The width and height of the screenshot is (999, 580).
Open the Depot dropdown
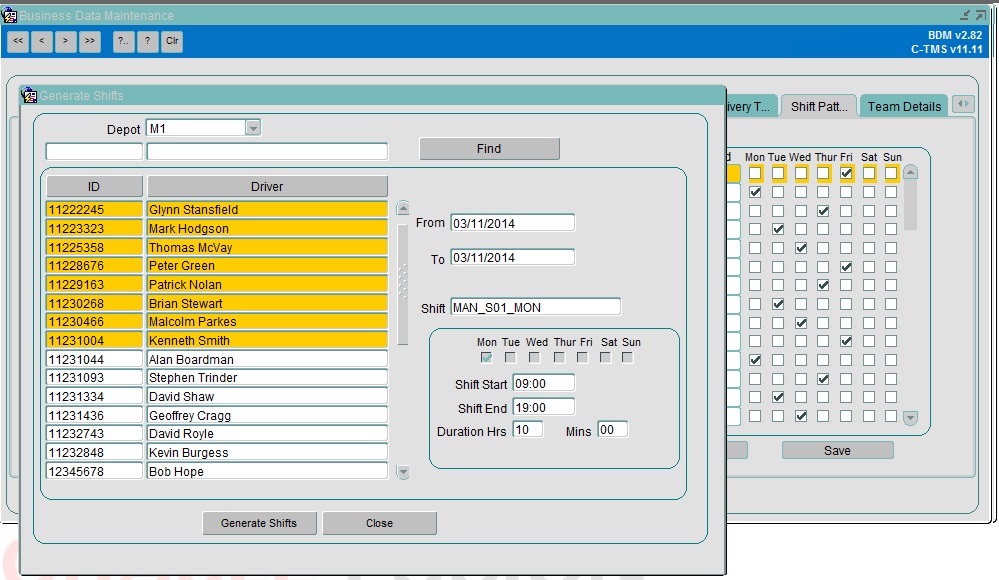click(253, 128)
